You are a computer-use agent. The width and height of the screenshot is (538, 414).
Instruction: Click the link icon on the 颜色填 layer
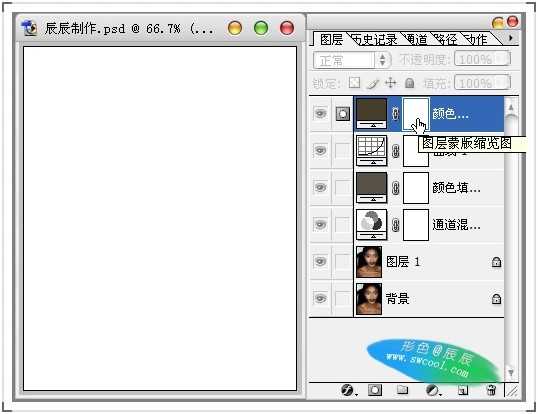pos(395,188)
